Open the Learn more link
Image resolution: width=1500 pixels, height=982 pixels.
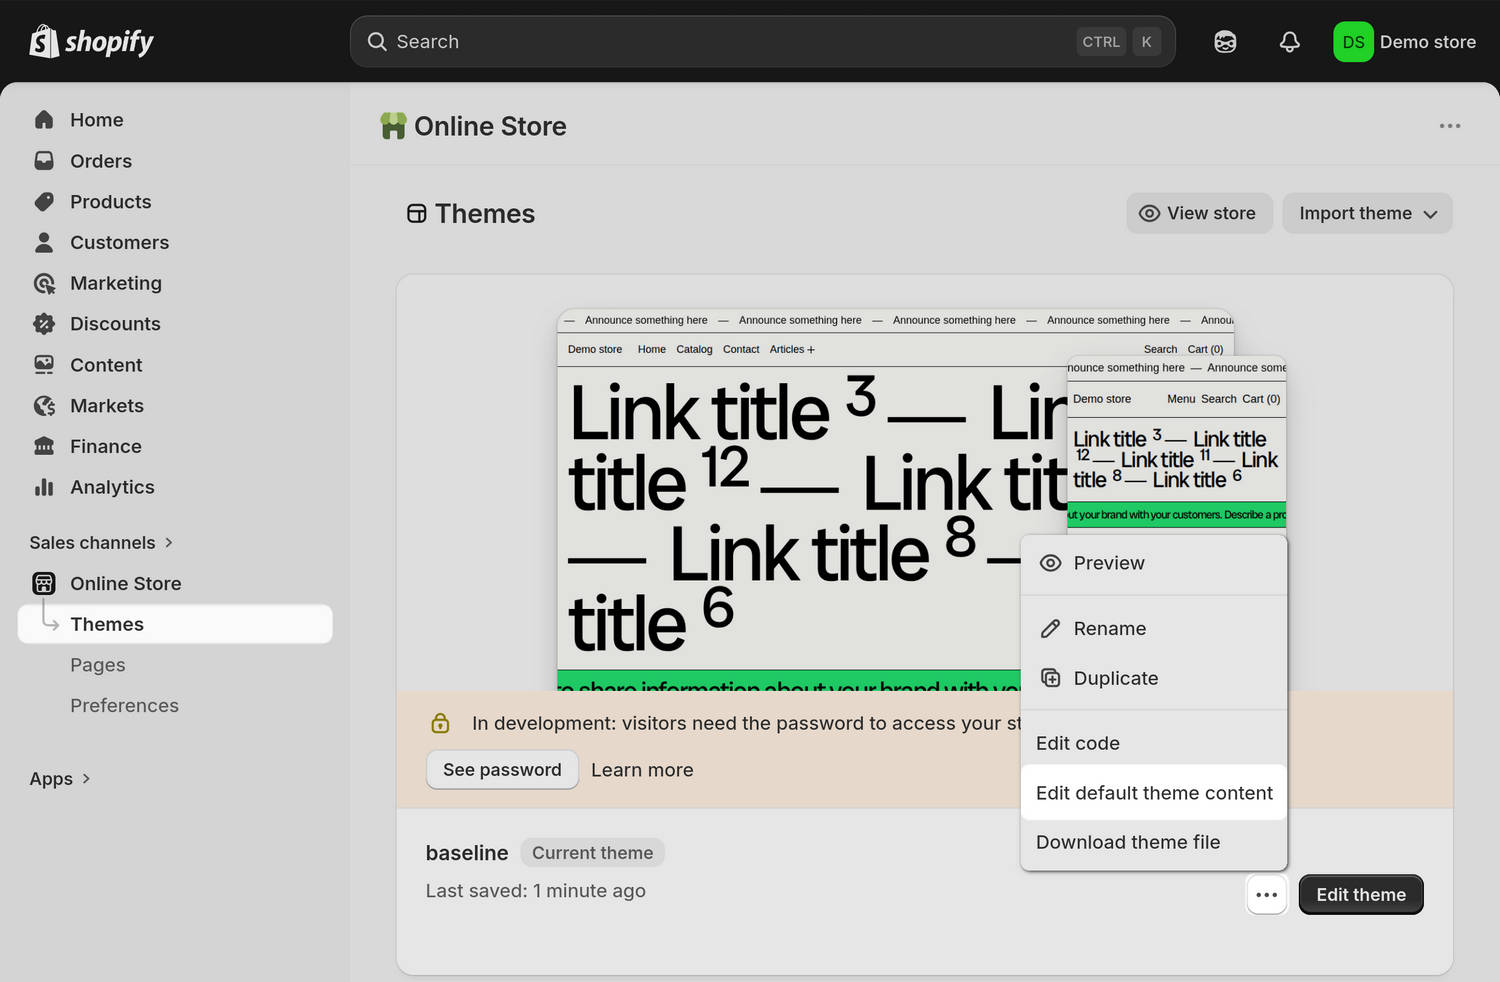coord(642,769)
